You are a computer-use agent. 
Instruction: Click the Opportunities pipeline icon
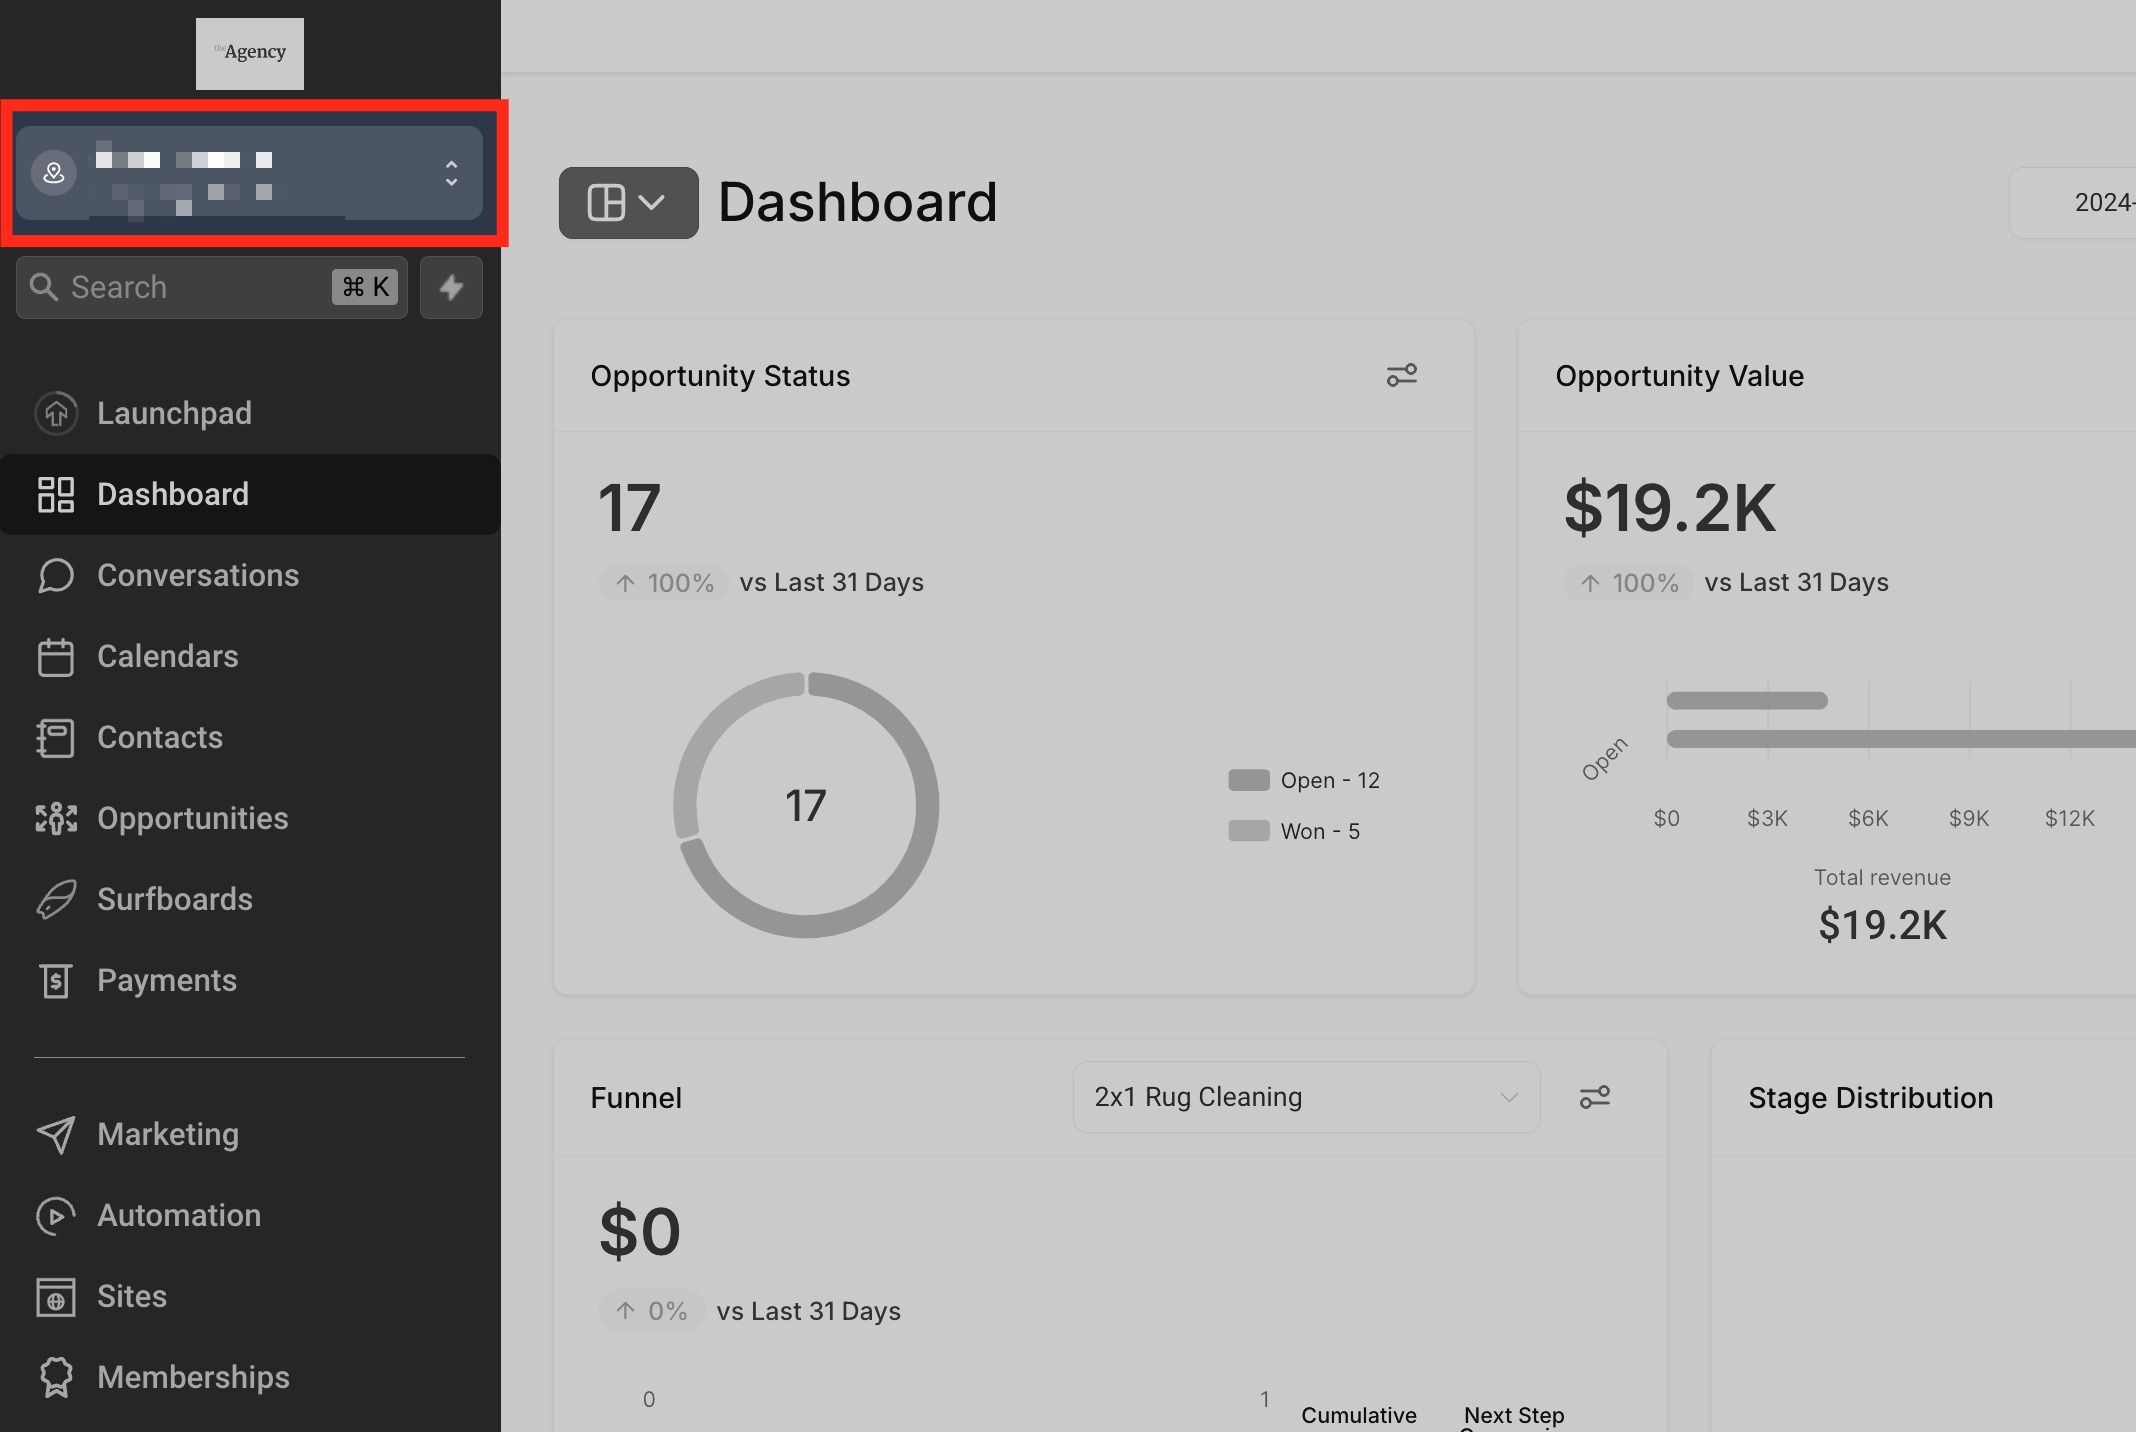(x=56, y=818)
